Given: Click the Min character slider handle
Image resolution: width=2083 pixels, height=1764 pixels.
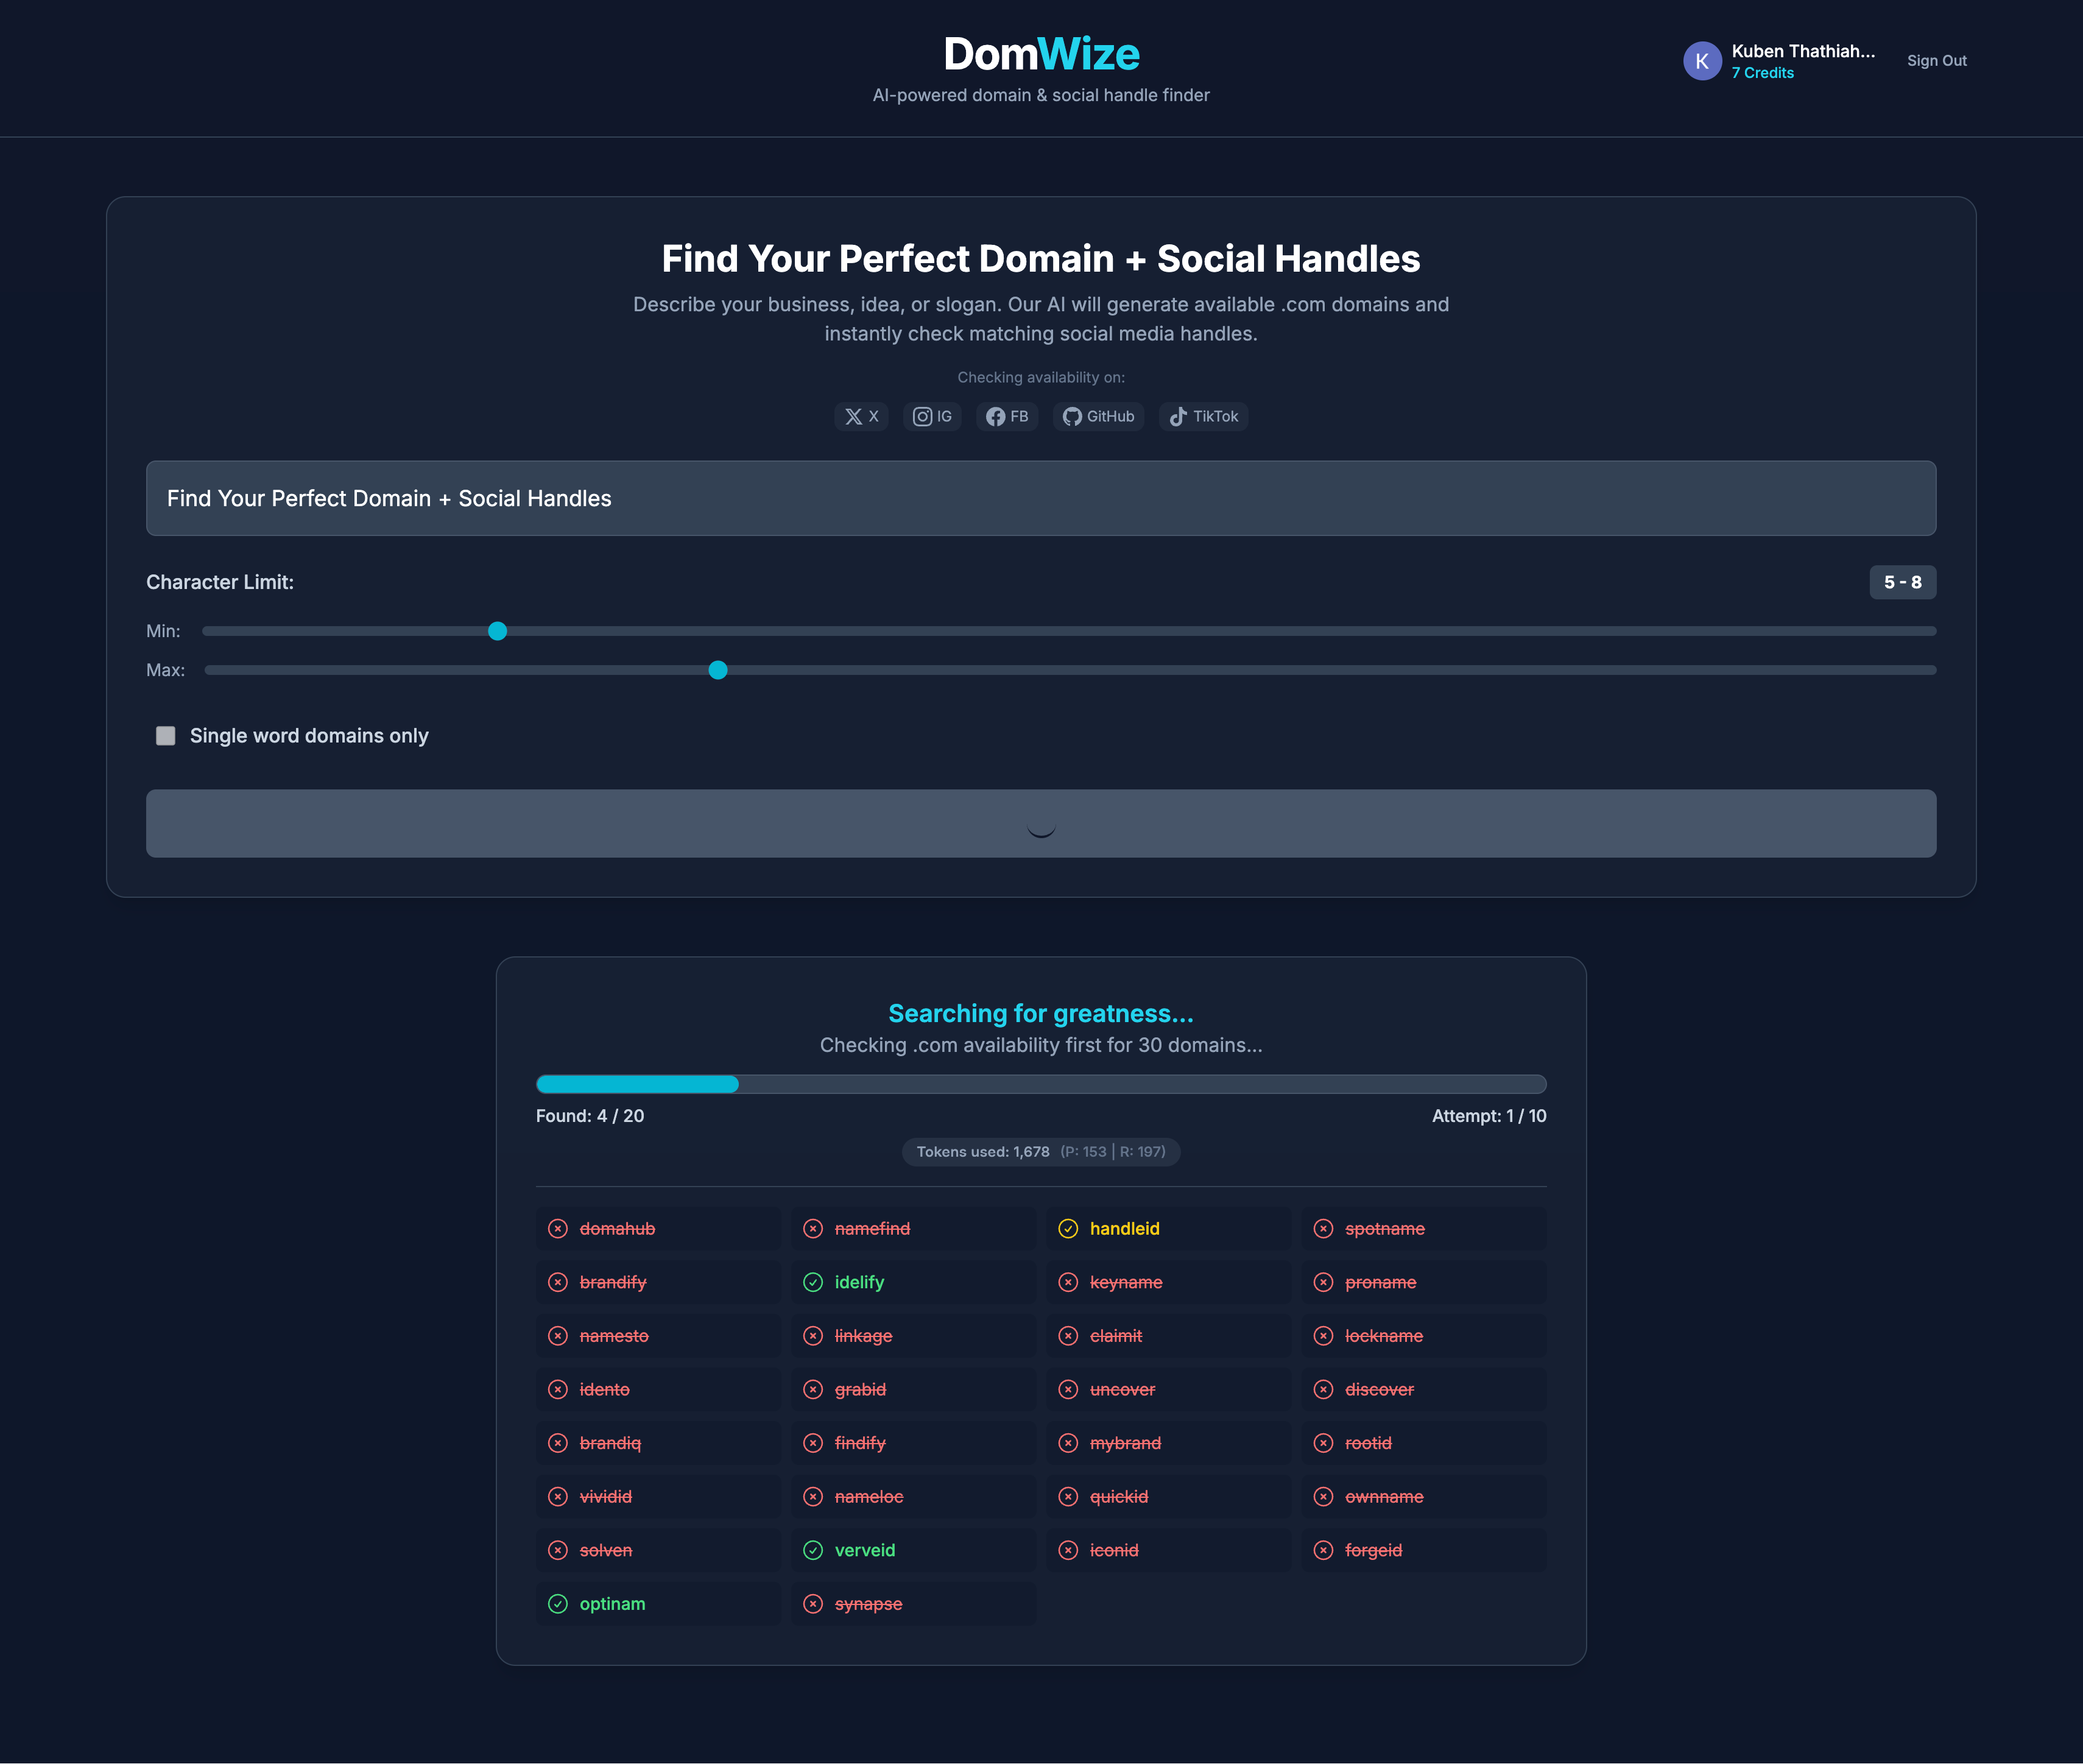Looking at the screenshot, I should 497,631.
